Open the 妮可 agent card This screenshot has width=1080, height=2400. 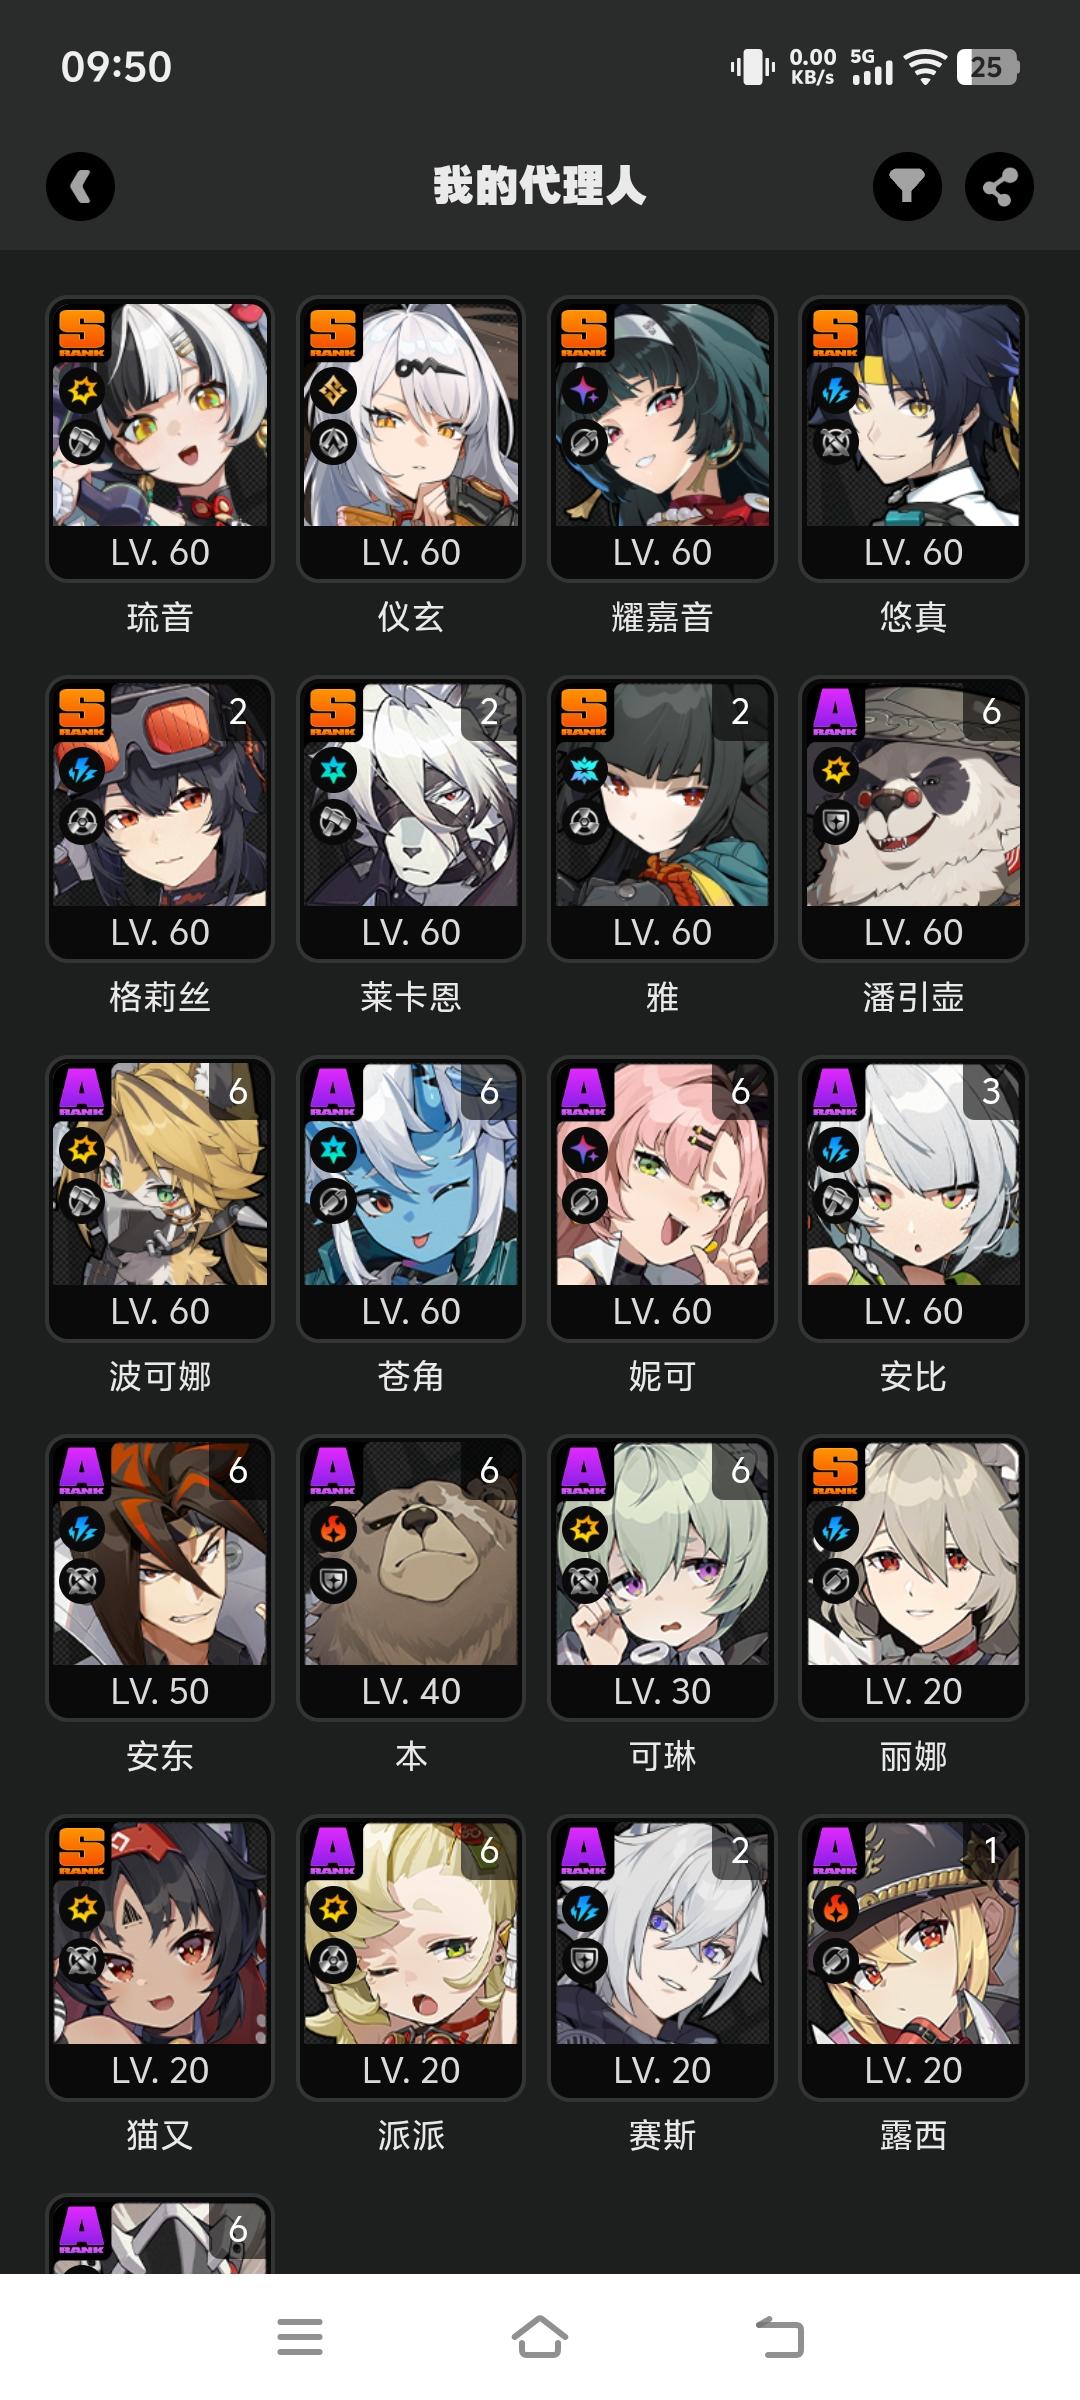pyautogui.click(x=662, y=1198)
